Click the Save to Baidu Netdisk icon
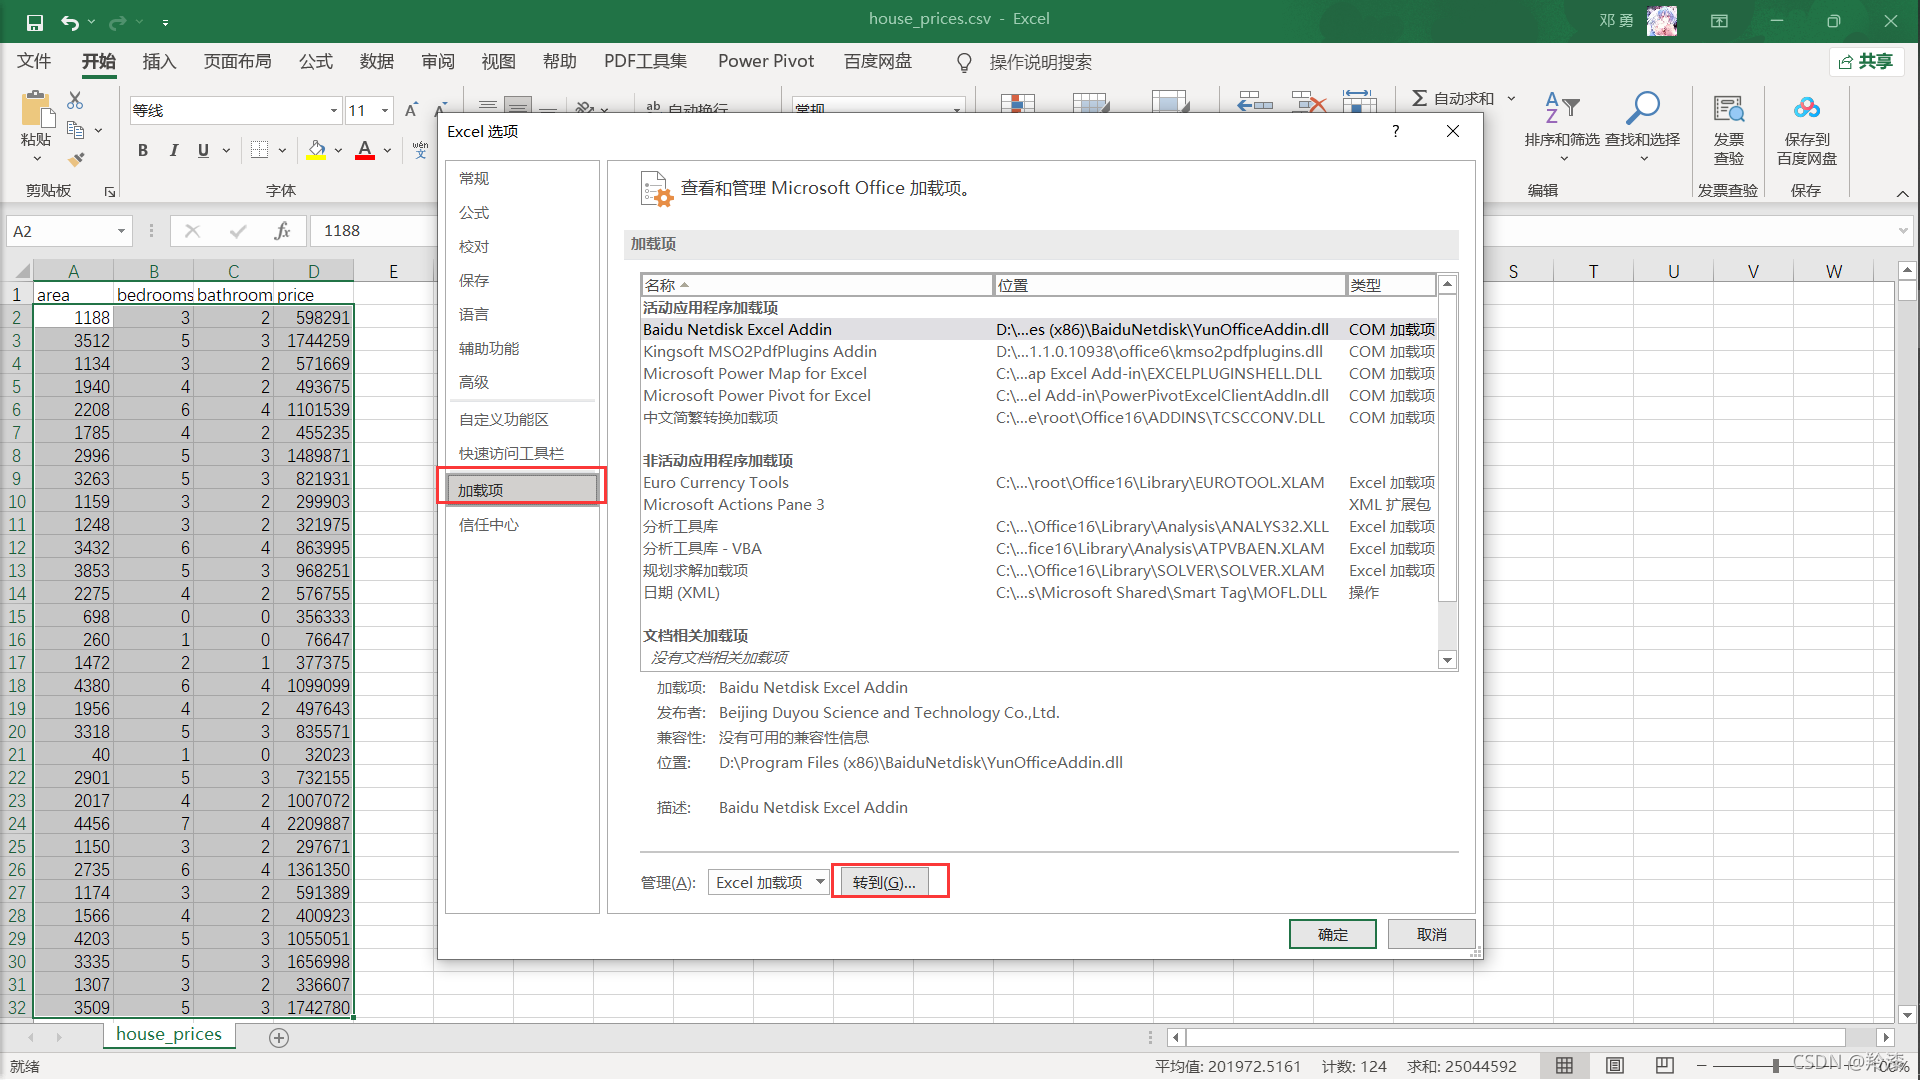This screenshot has height=1080, width=1920. click(x=1806, y=108)
